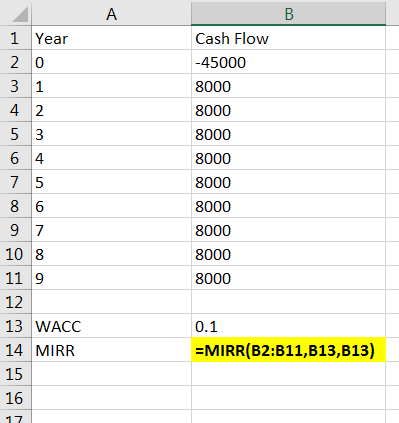The height and width of the screenshot is (423, 399).
Task: Select year 0 cell in column A
Action: point(111,62)
